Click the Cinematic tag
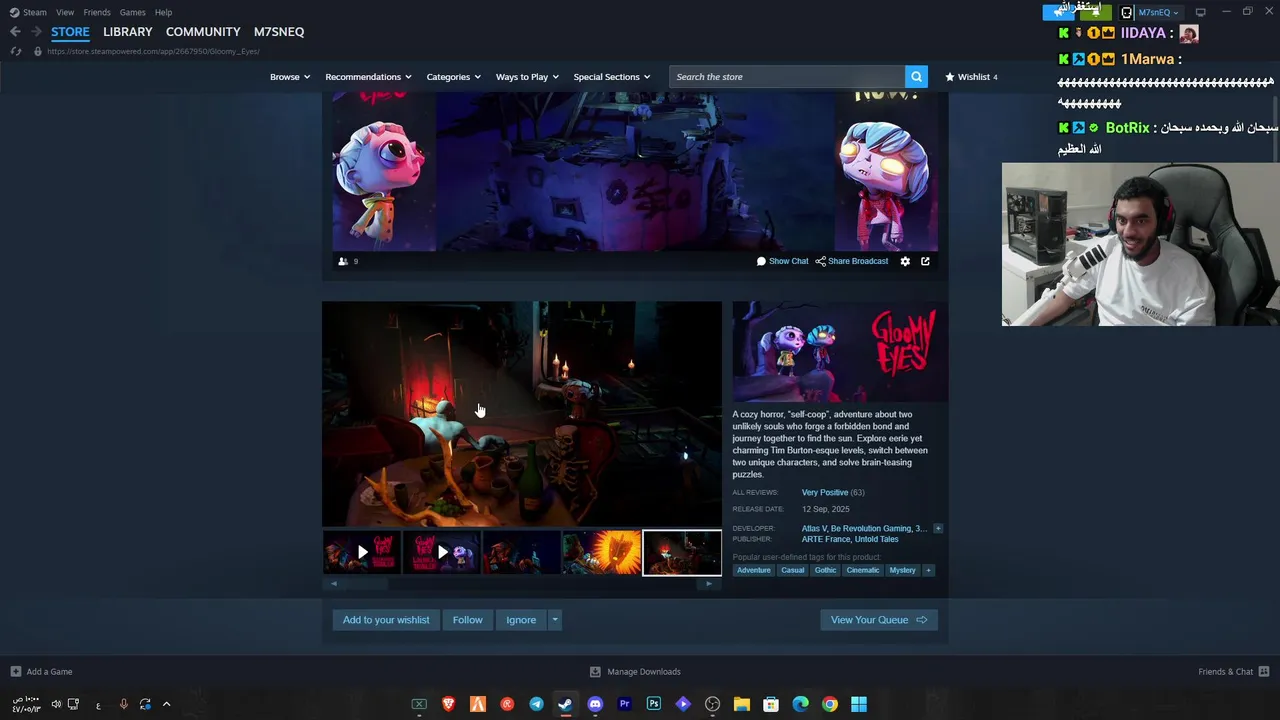 862,570
